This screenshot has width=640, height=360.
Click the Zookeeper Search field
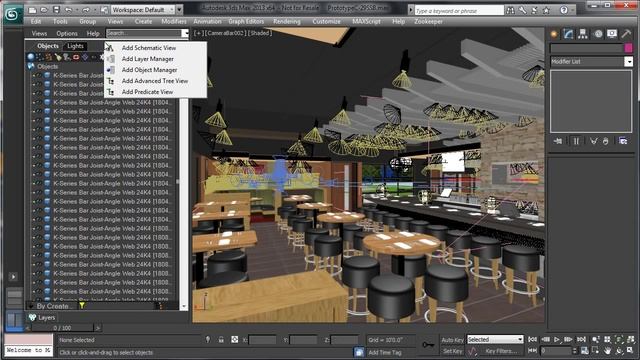click(x=144, y=33)
